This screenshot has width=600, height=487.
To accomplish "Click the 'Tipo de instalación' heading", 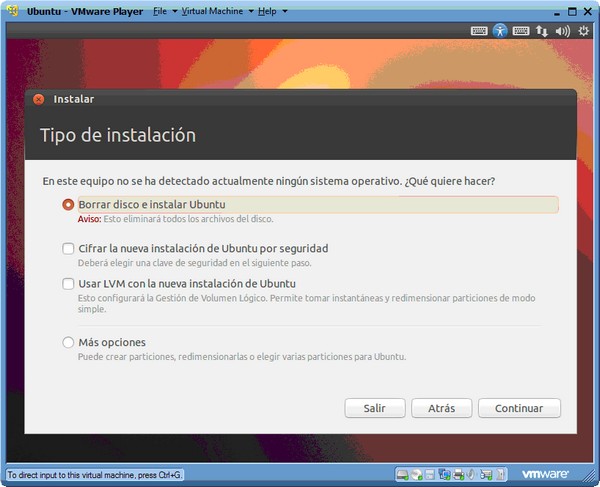I will coord(118,135).
